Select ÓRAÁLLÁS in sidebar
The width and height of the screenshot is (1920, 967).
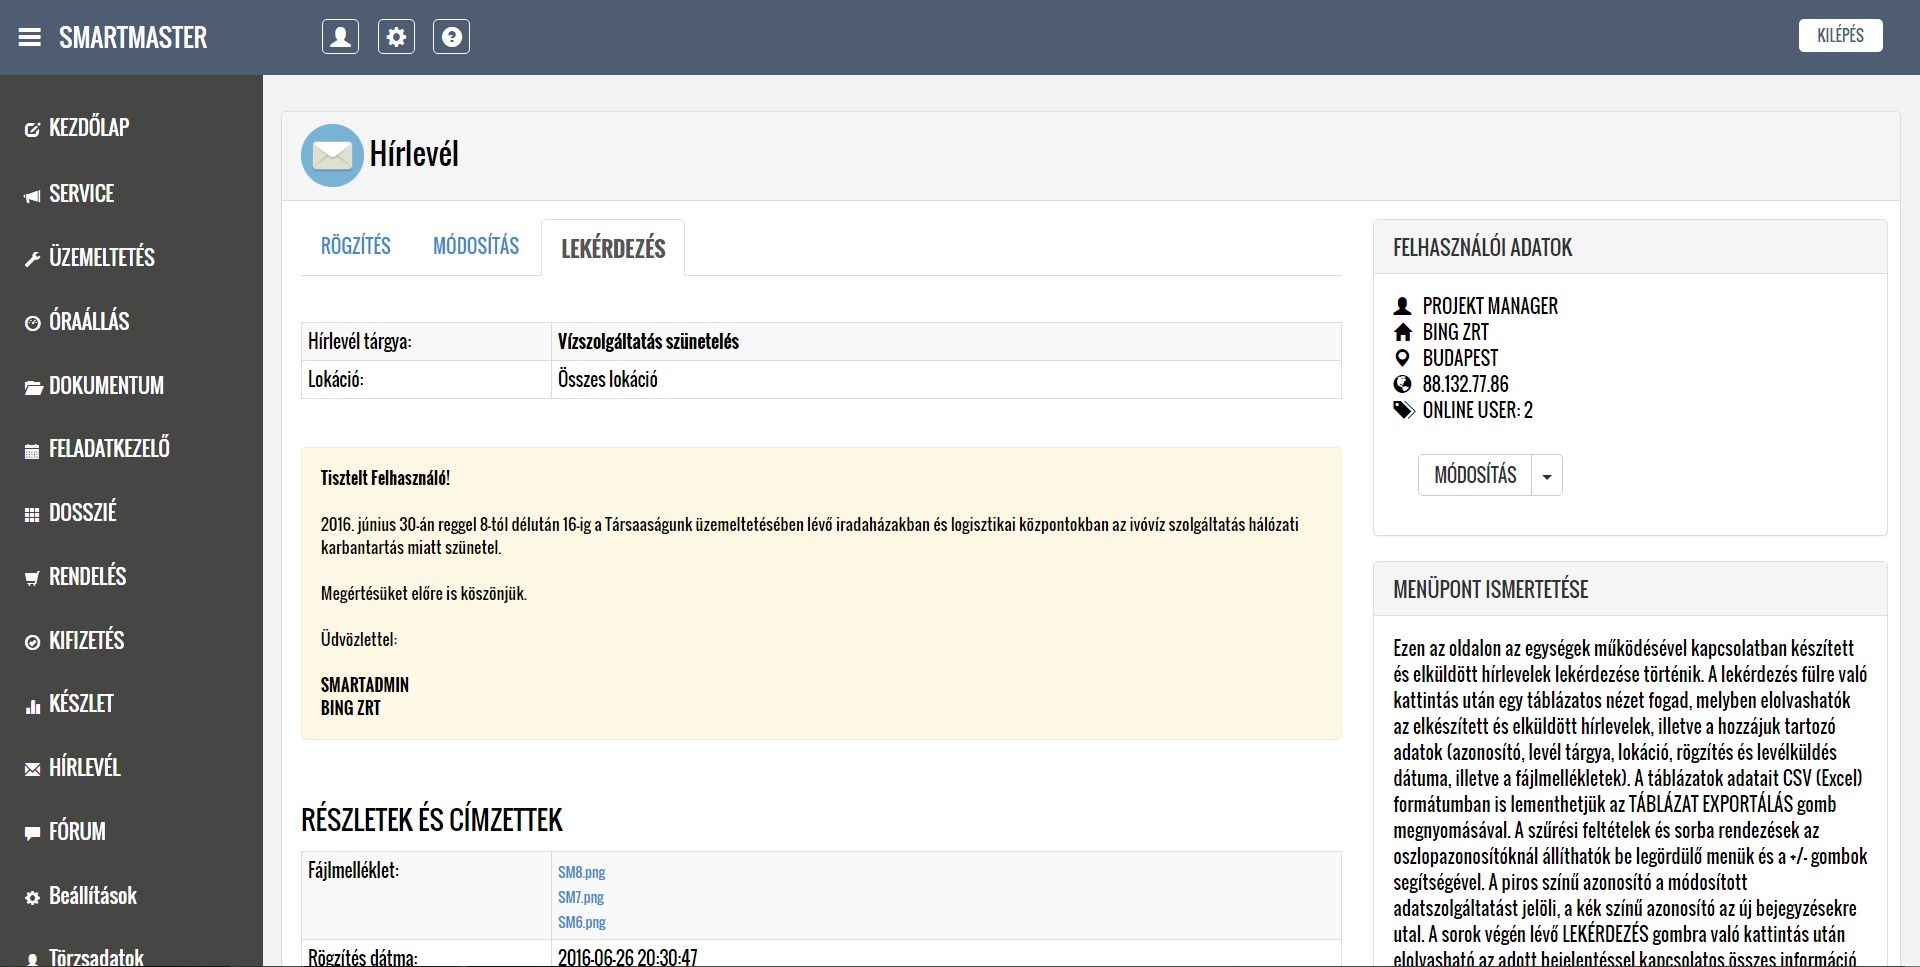89,322
